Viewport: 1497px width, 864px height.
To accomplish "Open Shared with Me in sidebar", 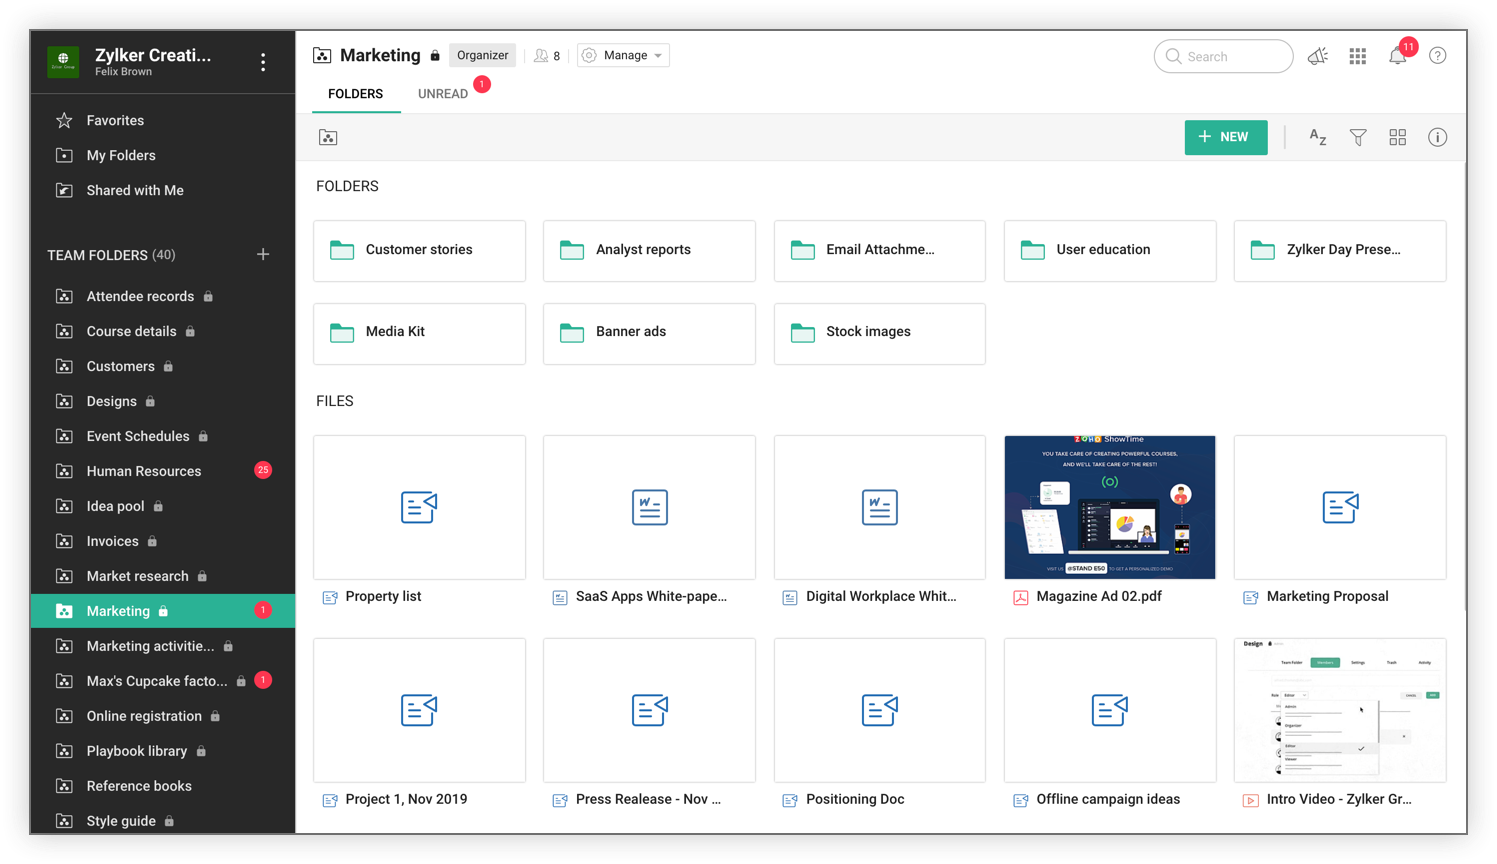I will click(135, 190).
